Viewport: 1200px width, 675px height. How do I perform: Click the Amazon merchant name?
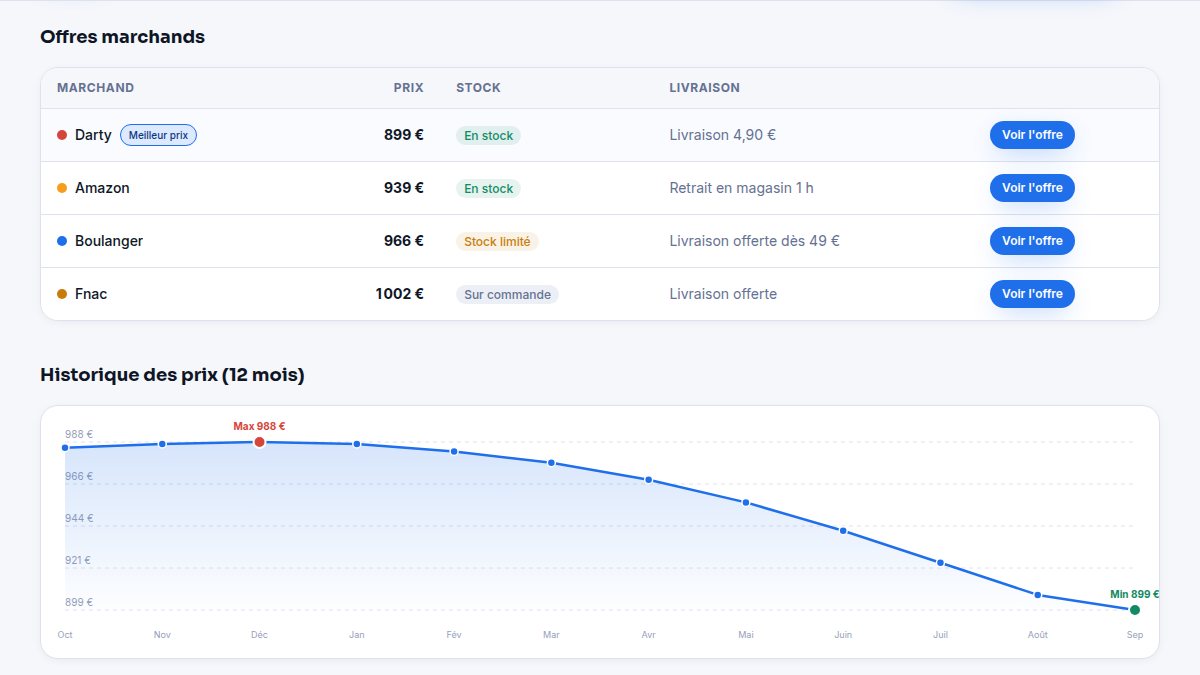pyautogui.click(x=102, y=188)
